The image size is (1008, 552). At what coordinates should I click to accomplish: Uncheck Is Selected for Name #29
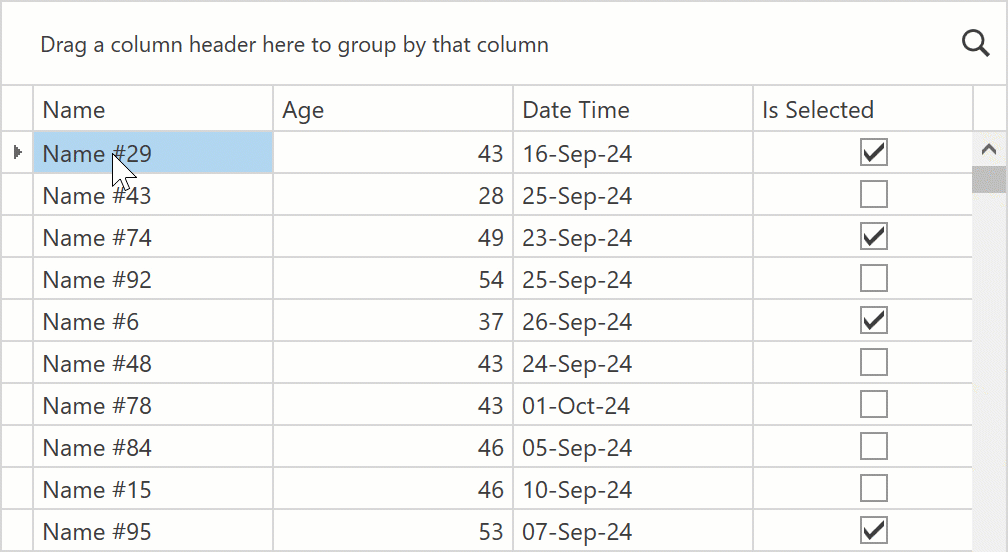(874, 152)
